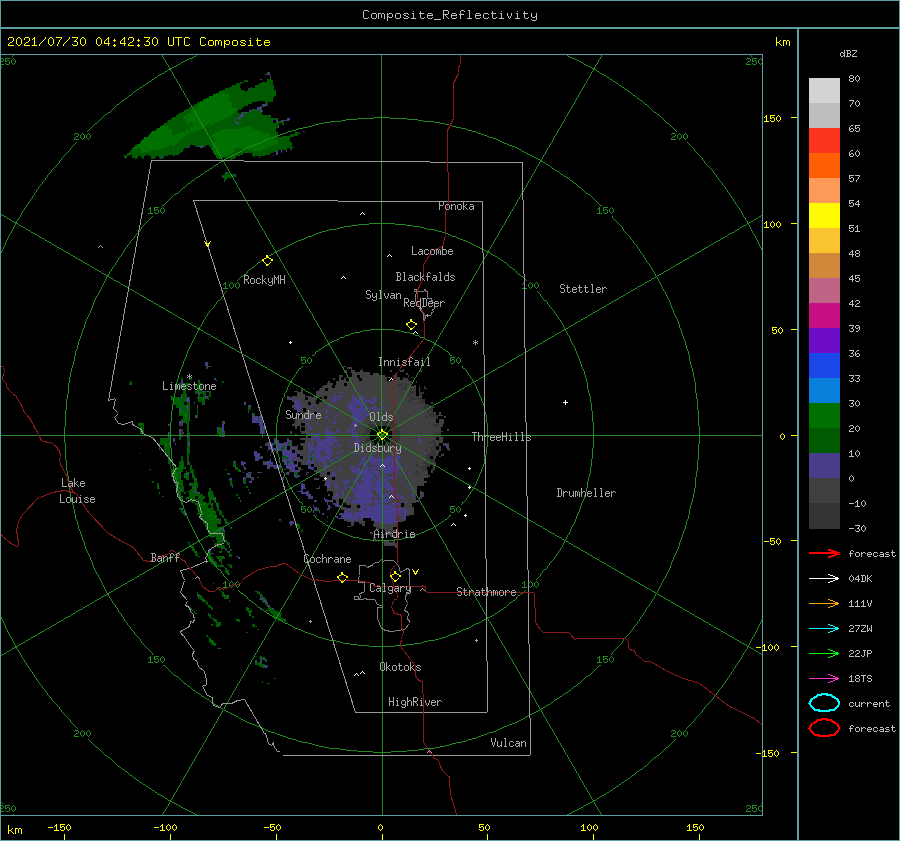Click the Lacombe town label

click(x=432, y=251)
